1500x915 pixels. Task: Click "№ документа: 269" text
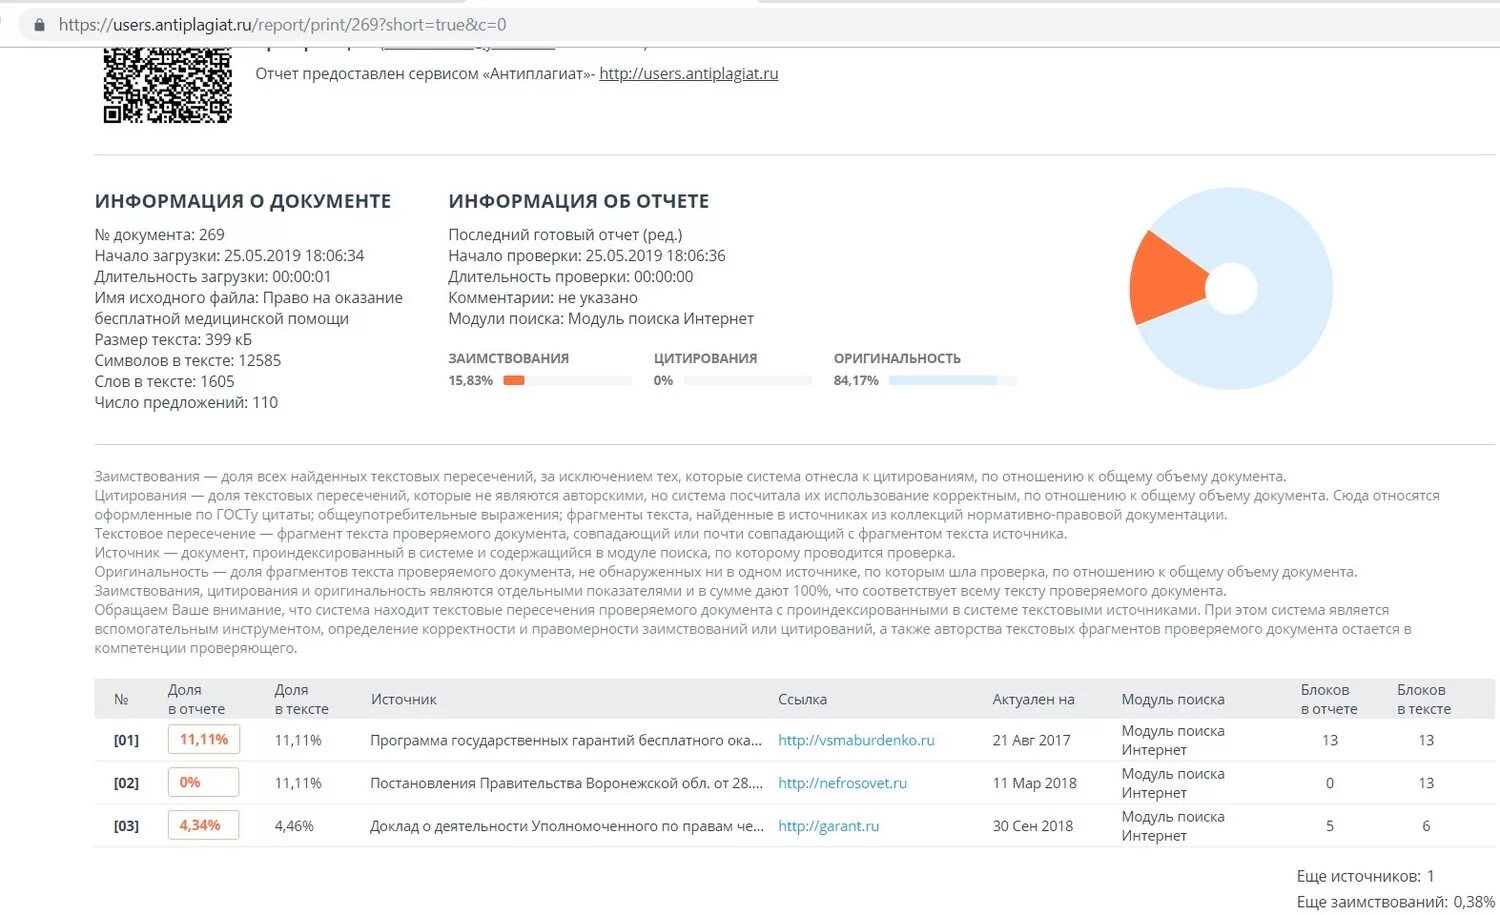coord(160,235)
